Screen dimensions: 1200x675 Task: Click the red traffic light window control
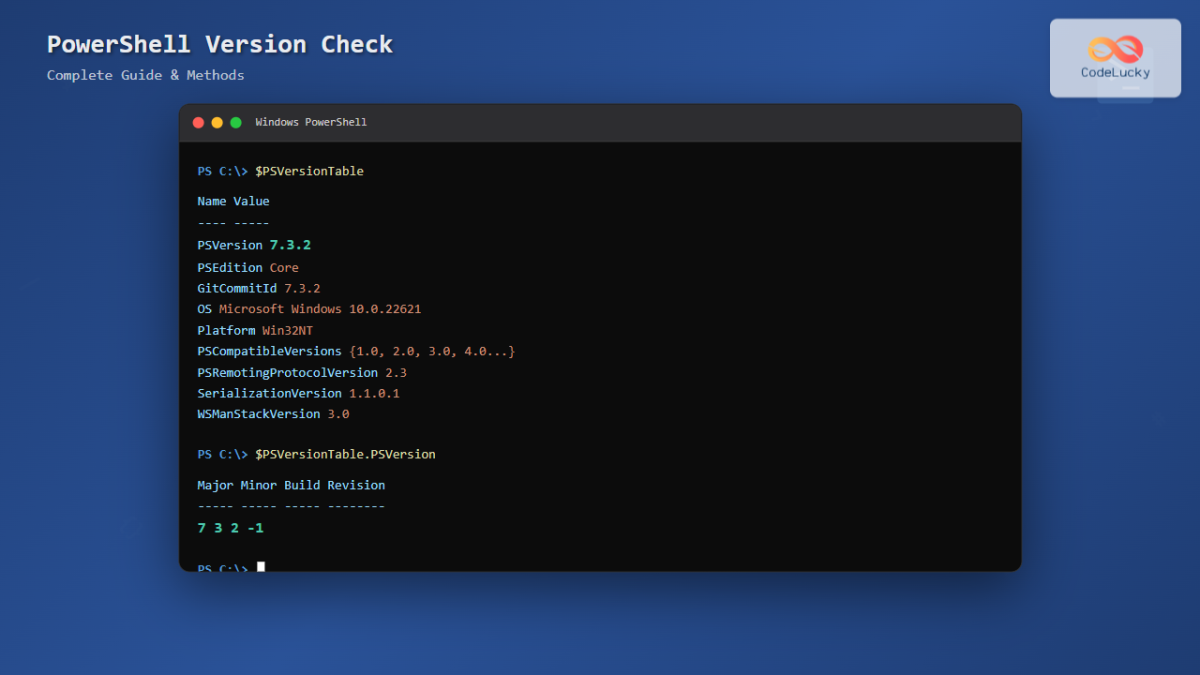coord(198,122)
